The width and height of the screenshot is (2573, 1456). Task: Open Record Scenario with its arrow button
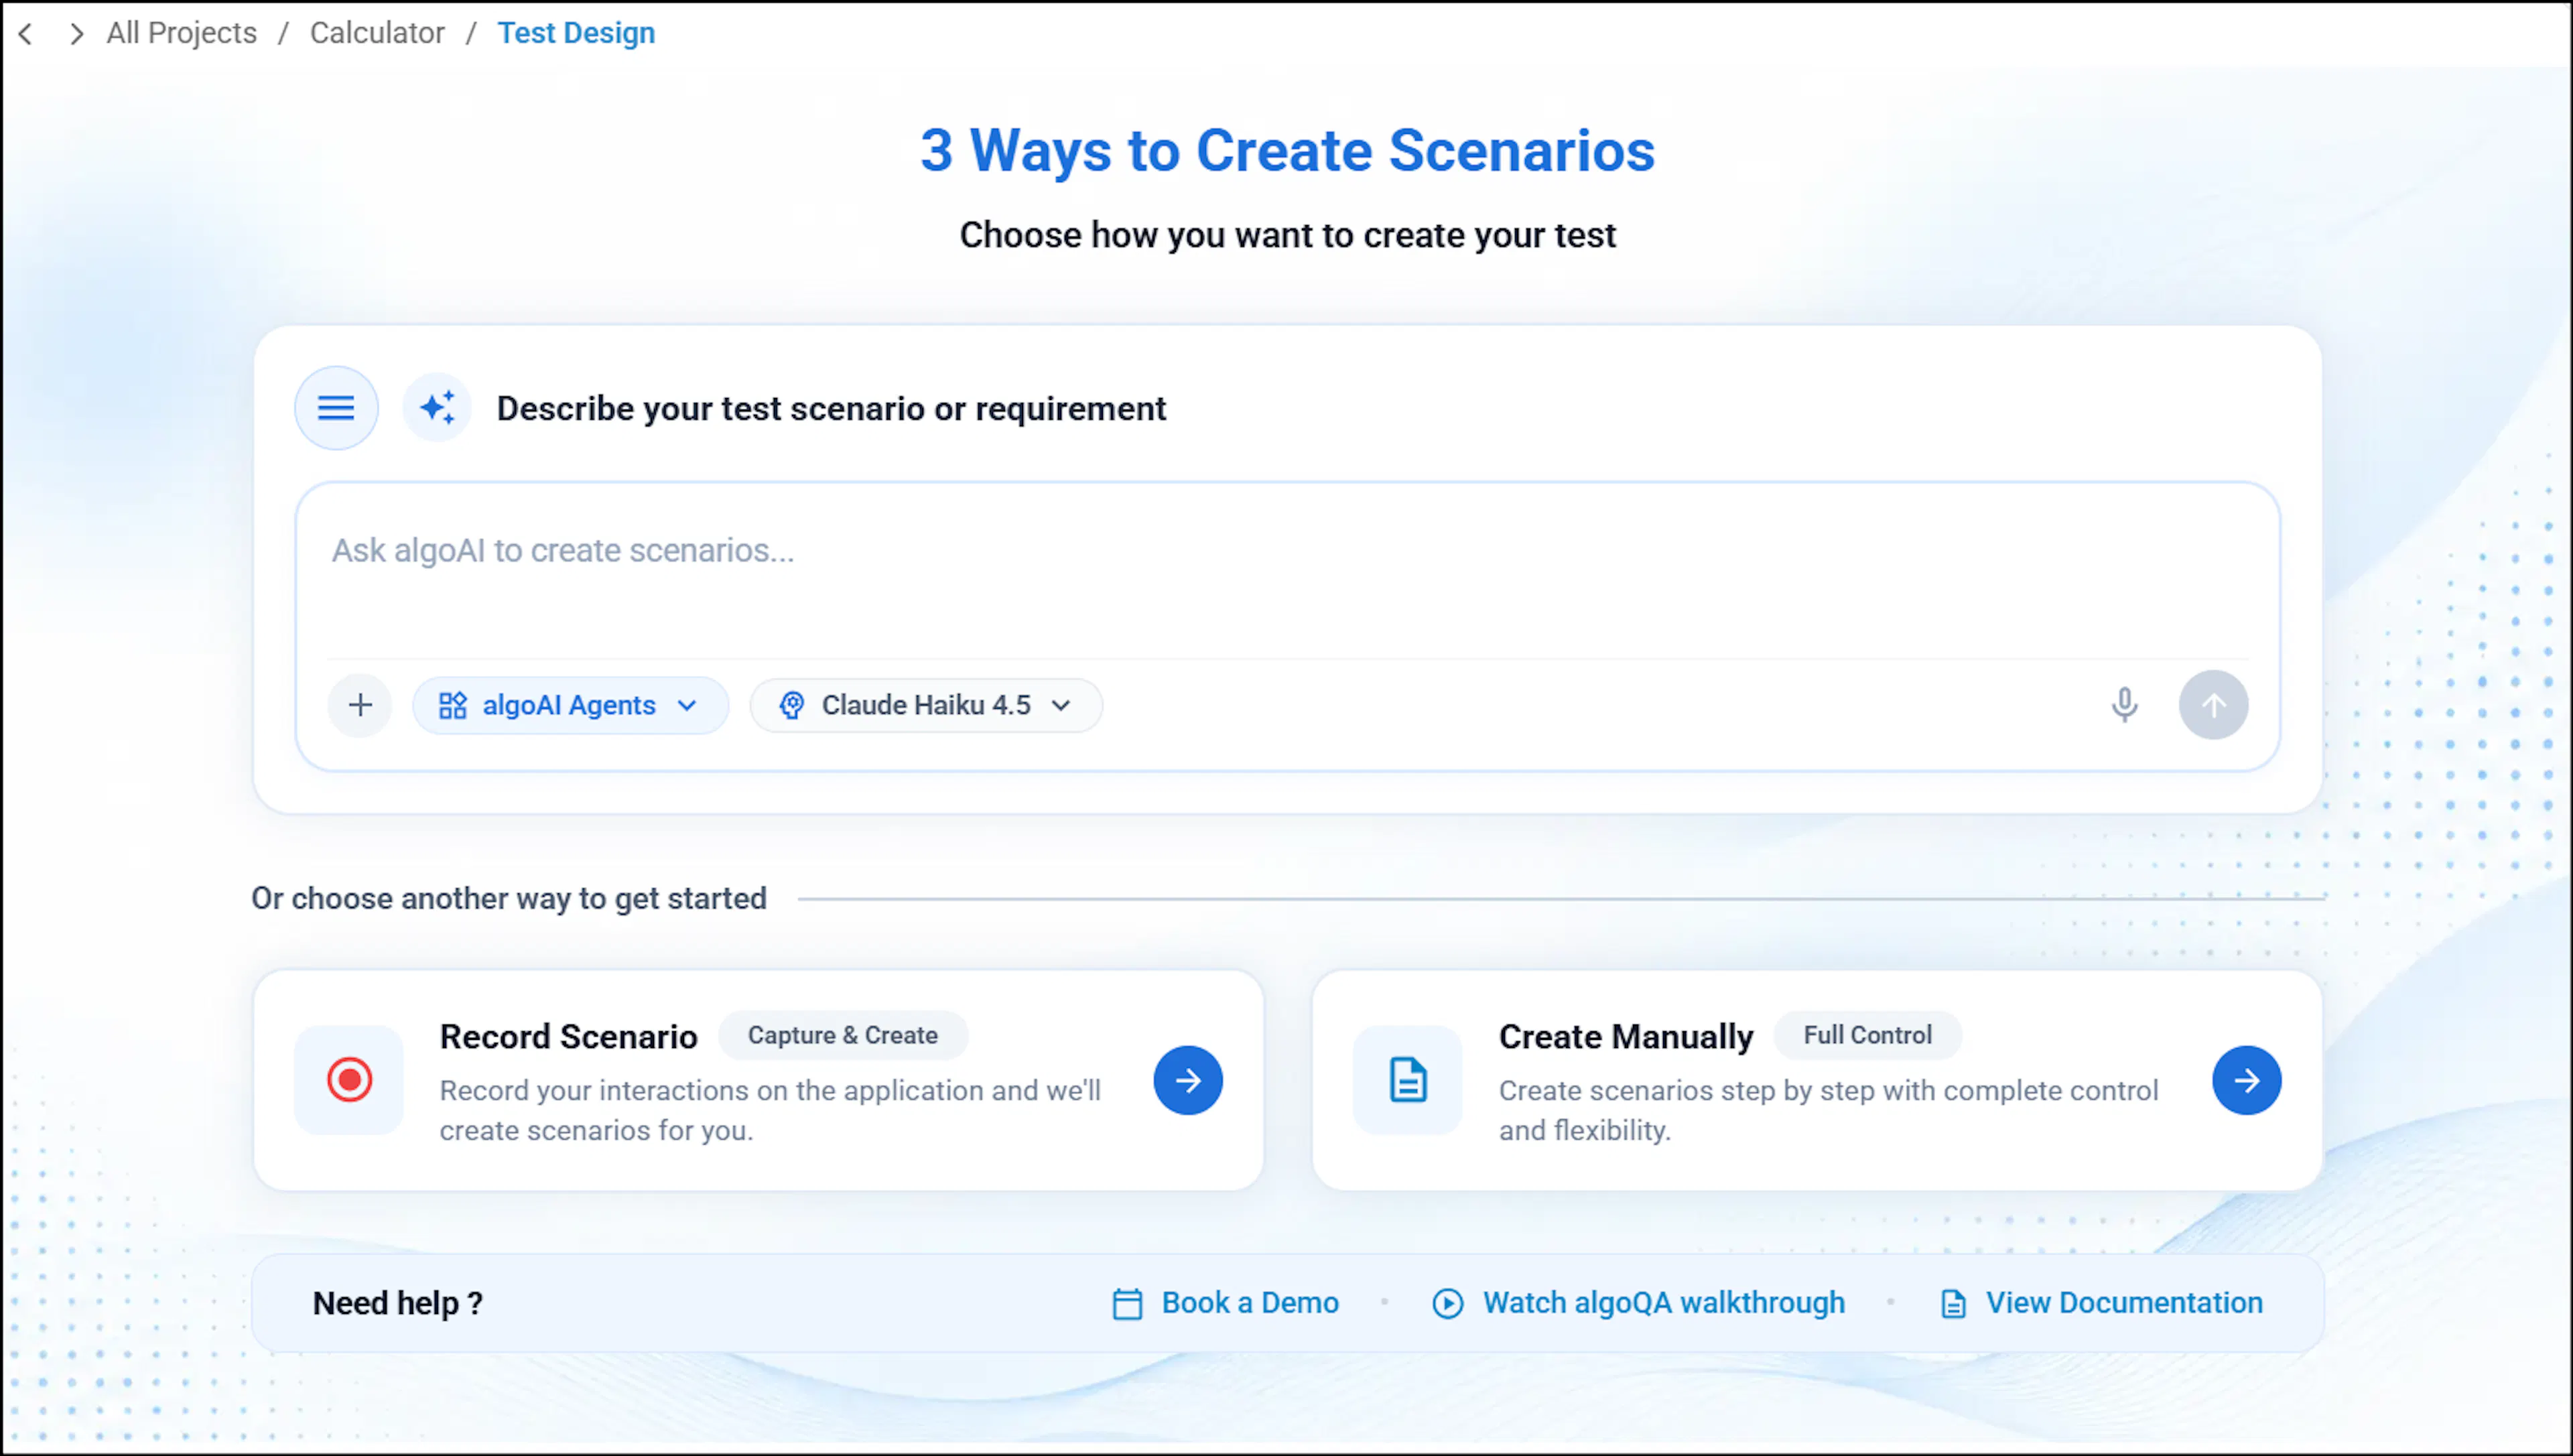pos(1188,1080)
